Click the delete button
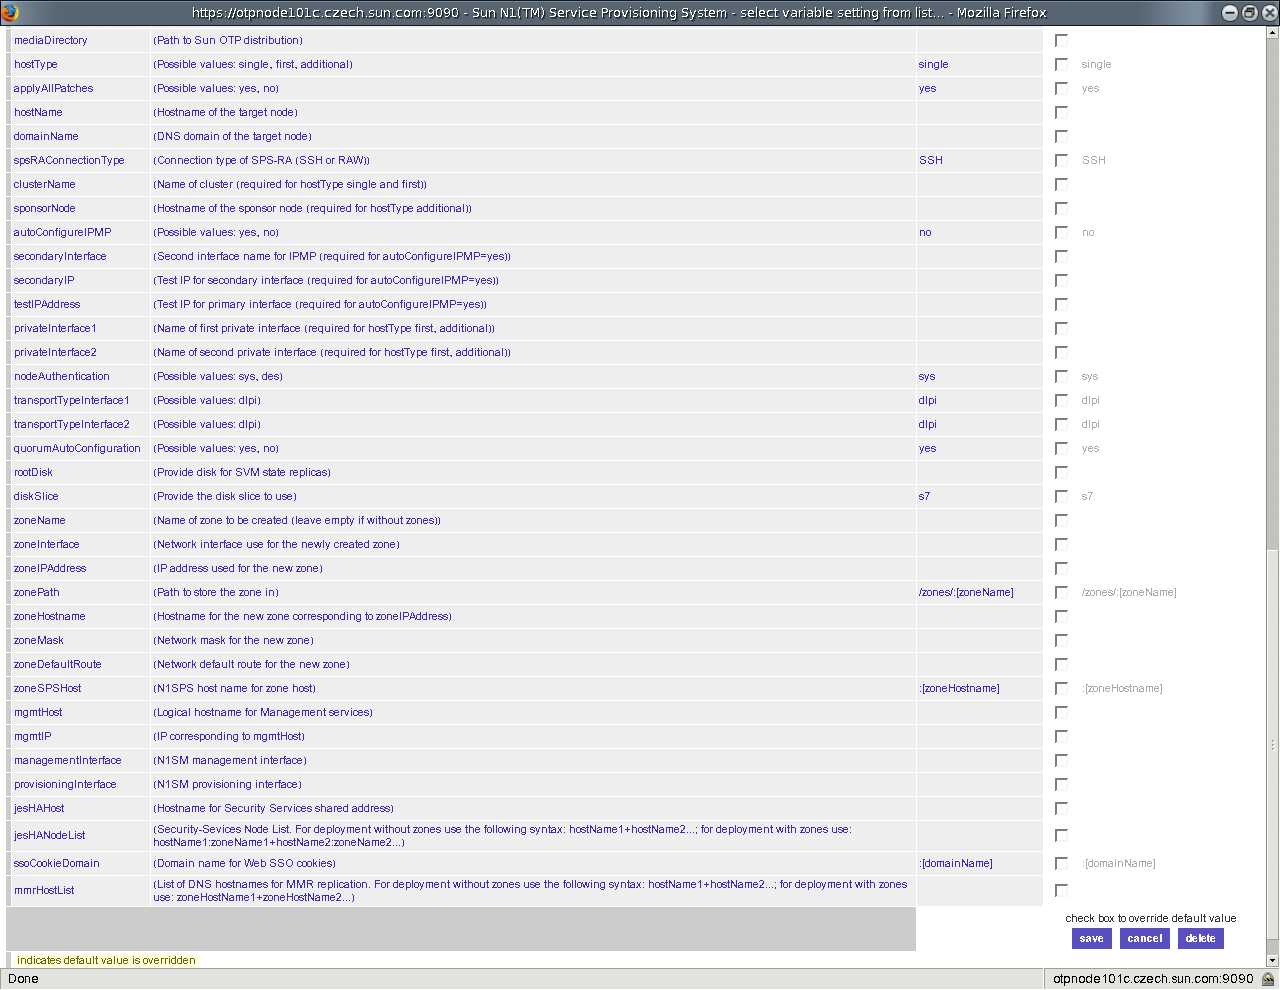 click(1201, 939)
